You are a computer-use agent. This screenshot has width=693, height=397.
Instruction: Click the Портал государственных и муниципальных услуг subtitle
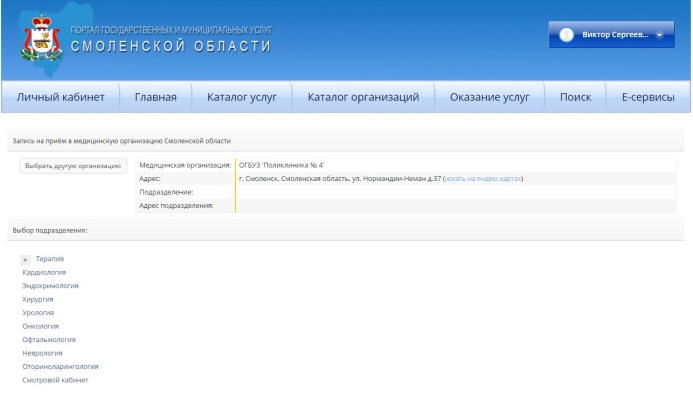coord(171,30)
